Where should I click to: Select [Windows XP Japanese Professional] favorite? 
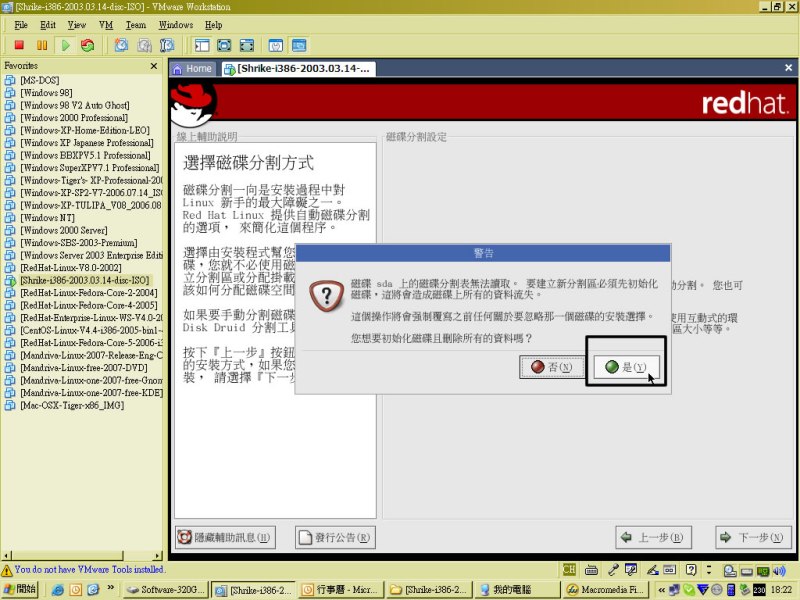(87, 142)
